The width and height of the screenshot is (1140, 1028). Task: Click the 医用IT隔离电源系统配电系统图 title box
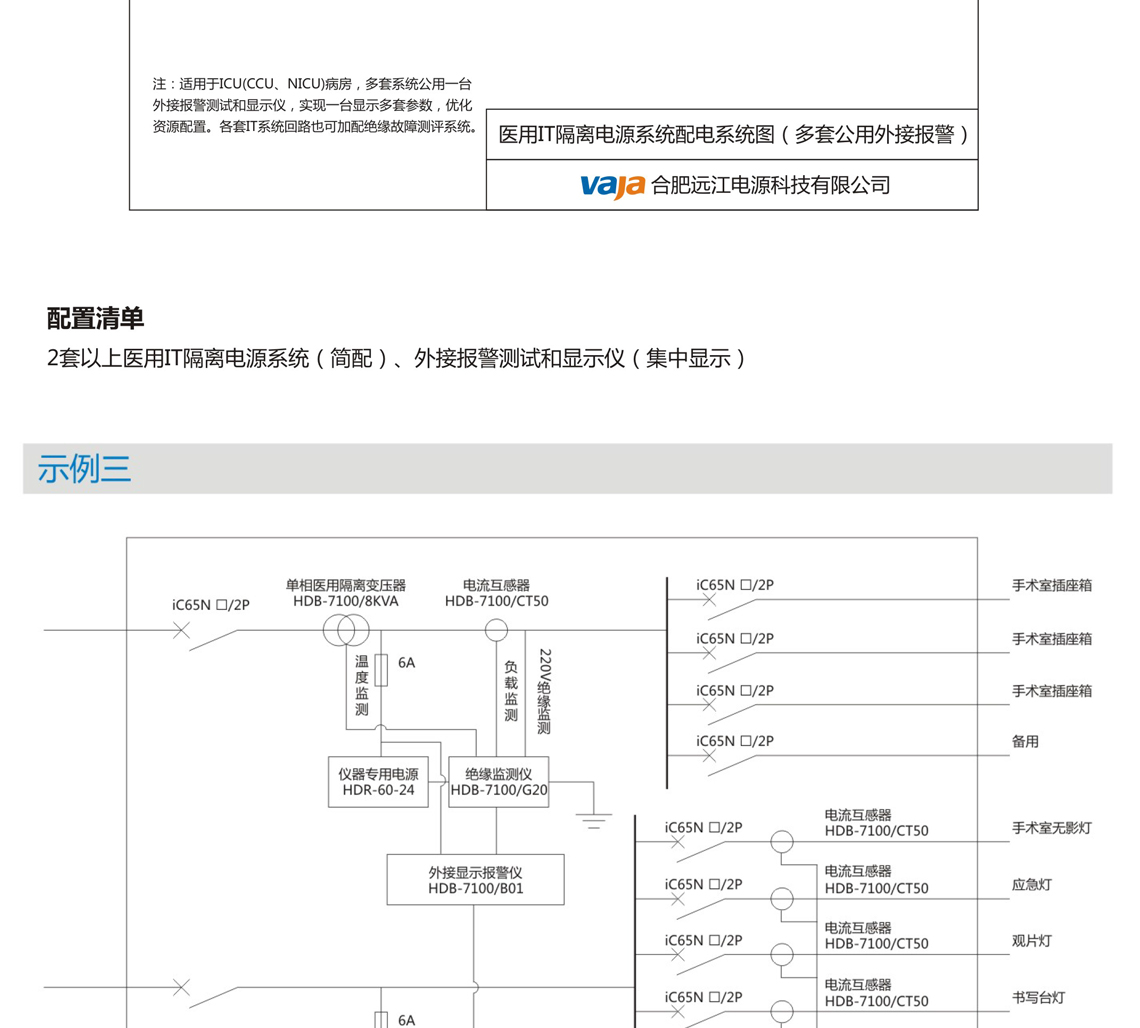[x=732, y=135]
